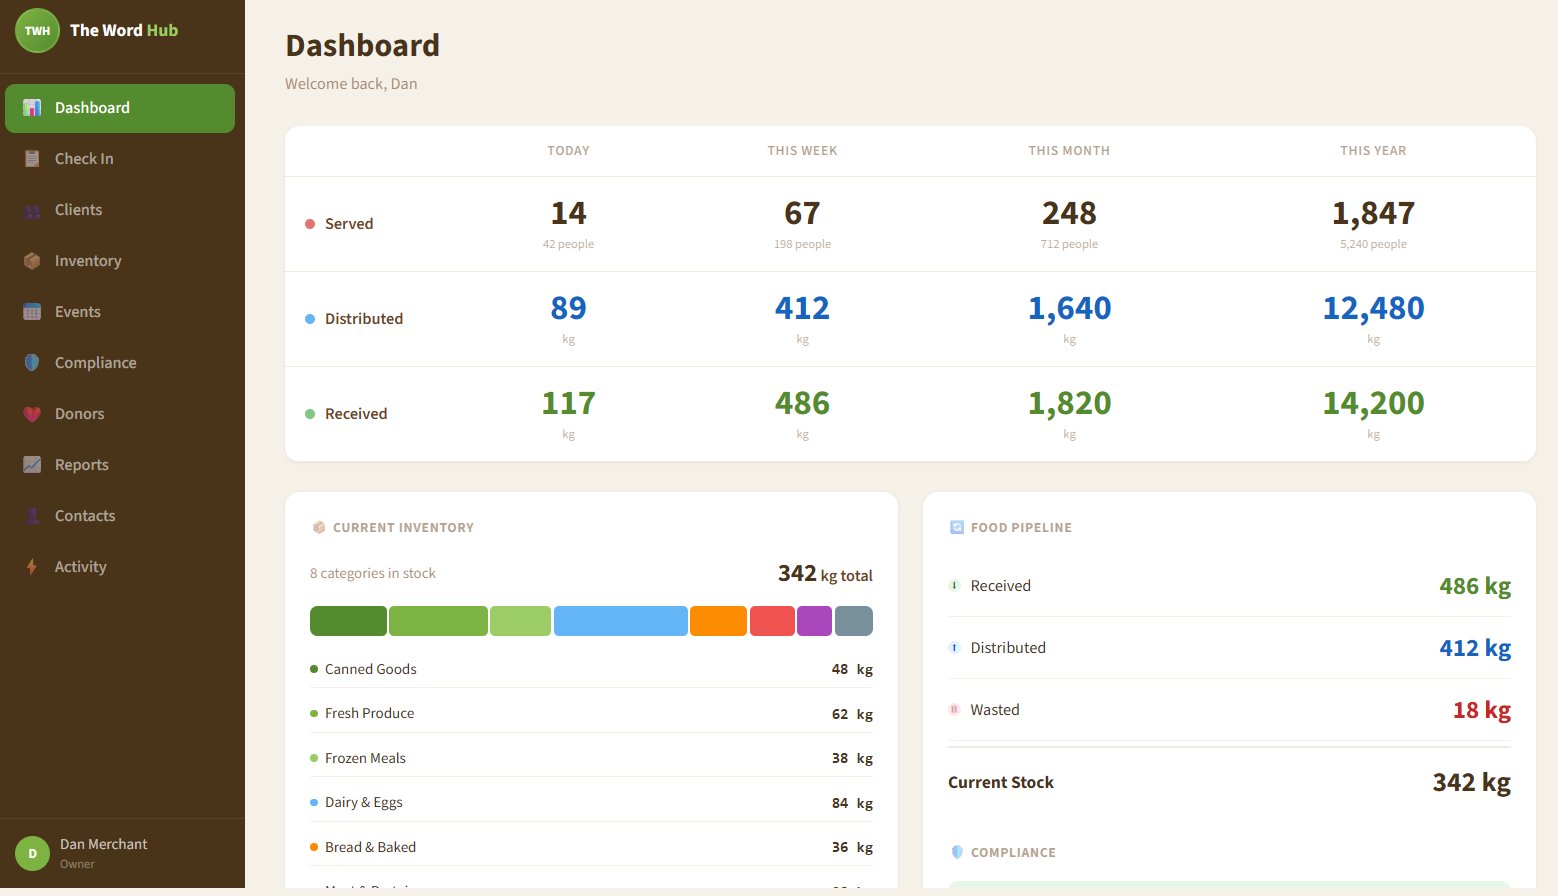Click the Served row label
The width and height of the screenshot is (1558, 896).
tap(349, 223)
